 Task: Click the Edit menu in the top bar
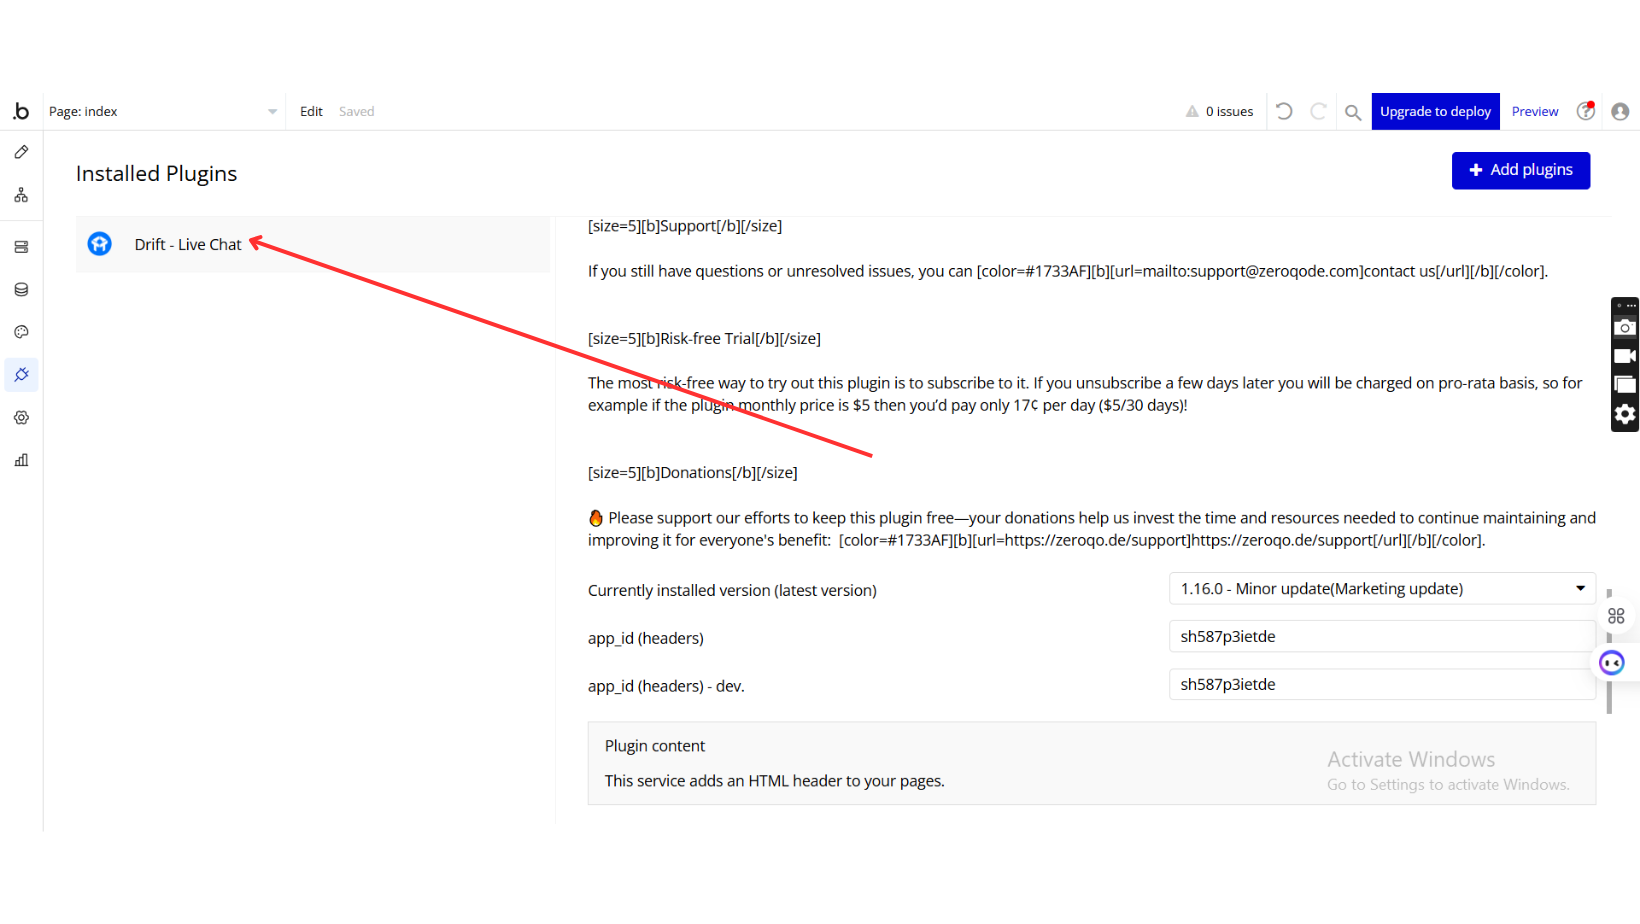pyautogui.click(x=311, y=111)
